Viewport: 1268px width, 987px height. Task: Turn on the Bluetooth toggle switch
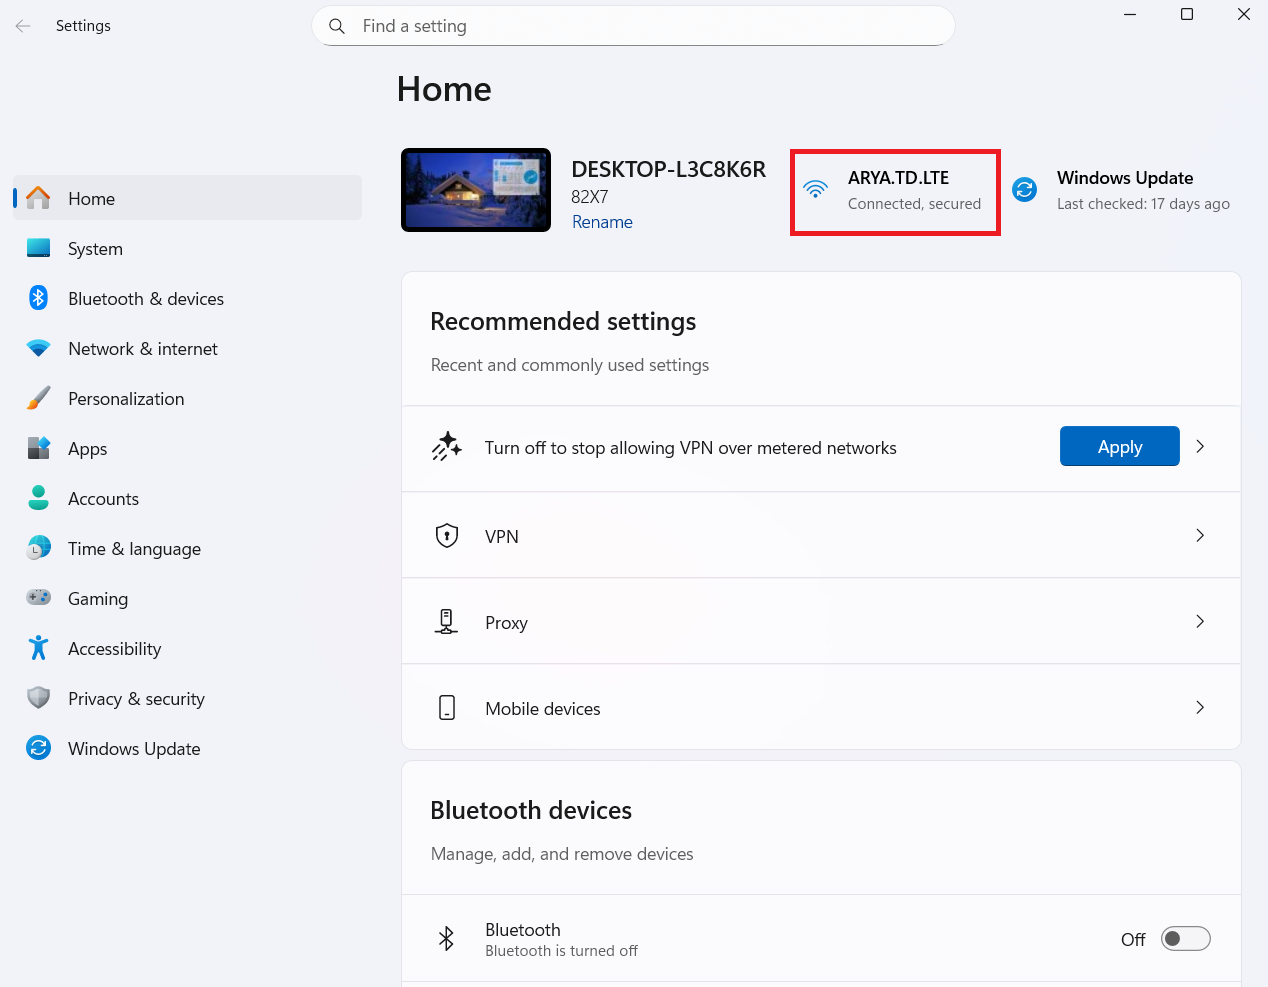pos(1185,939)
